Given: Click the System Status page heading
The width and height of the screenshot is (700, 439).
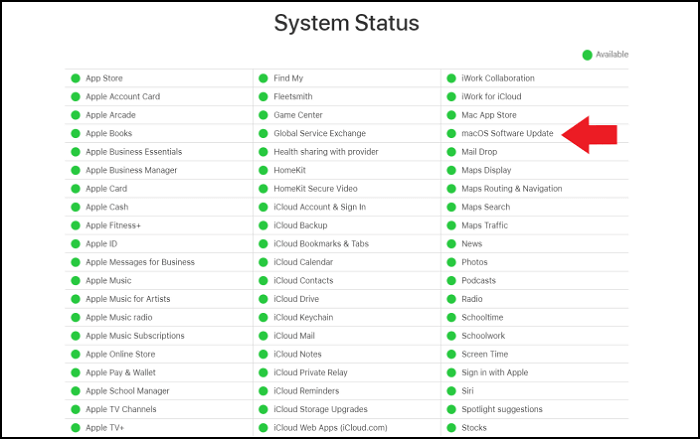Looking at the screenshot, I should (x=347, y=23).
